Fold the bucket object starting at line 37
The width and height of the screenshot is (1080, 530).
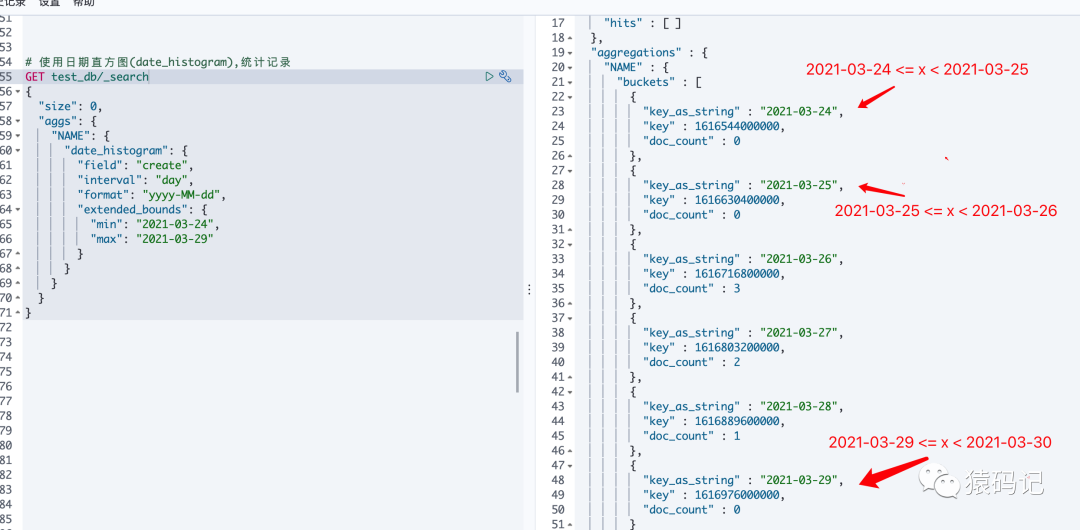570,318
